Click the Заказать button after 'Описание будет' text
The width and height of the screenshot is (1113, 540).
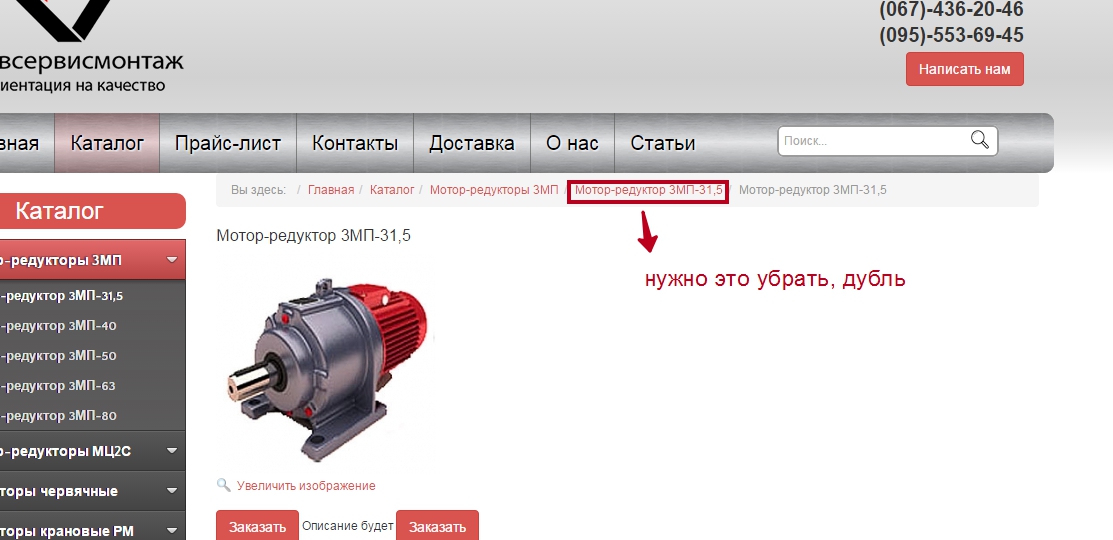click(x=437, y=526)
